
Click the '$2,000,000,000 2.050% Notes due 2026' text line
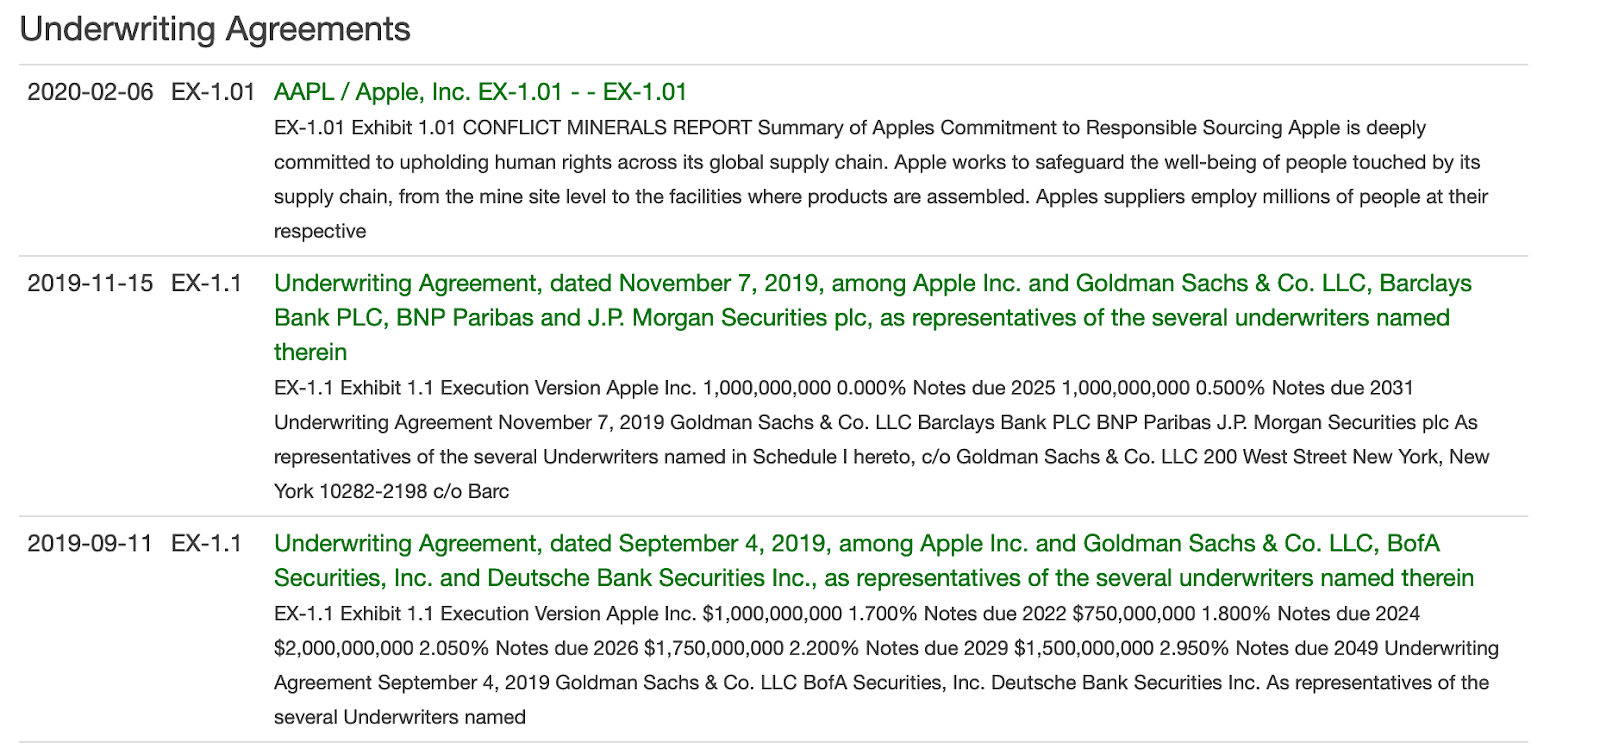pyautogui.click(x=886, y=647)
